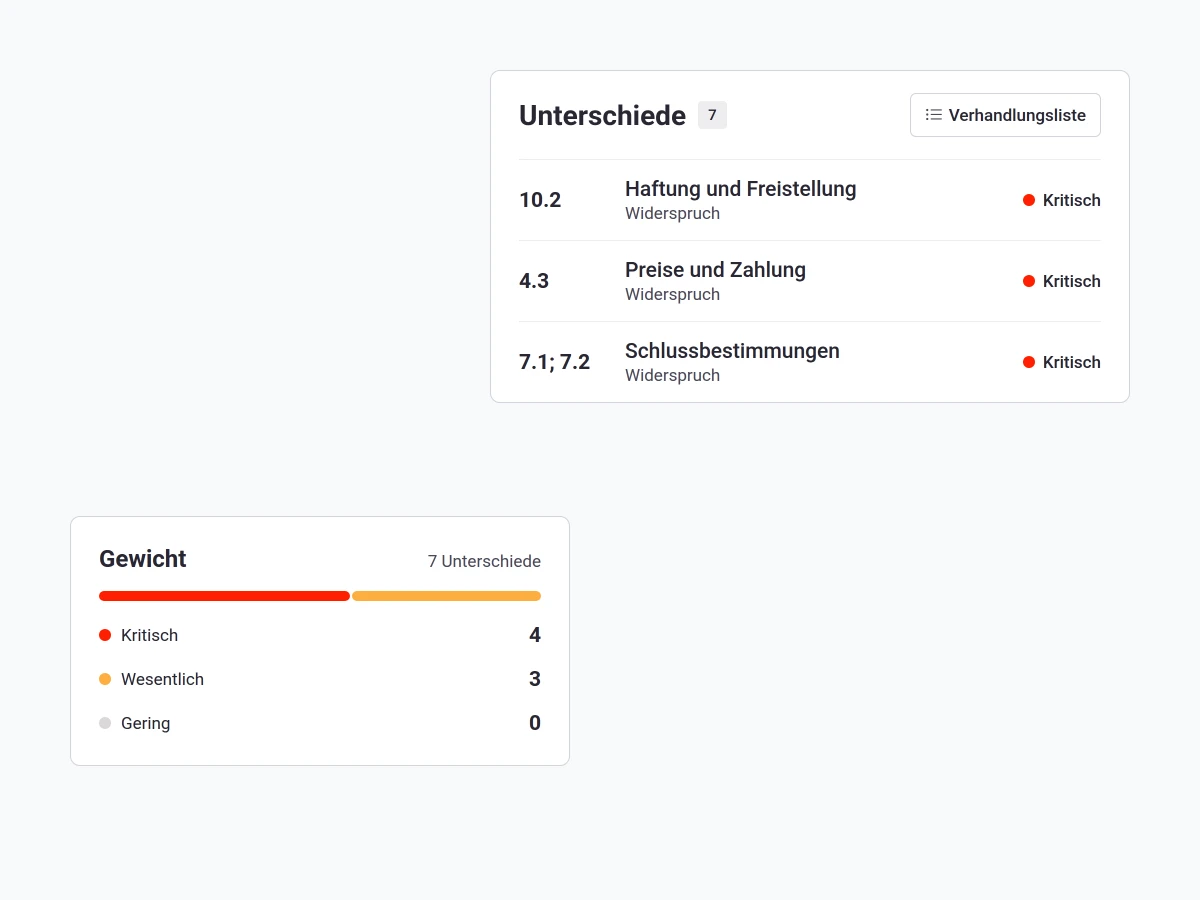Click the Wesentlich legend label

pyautogui.click(x=162, y=679)
